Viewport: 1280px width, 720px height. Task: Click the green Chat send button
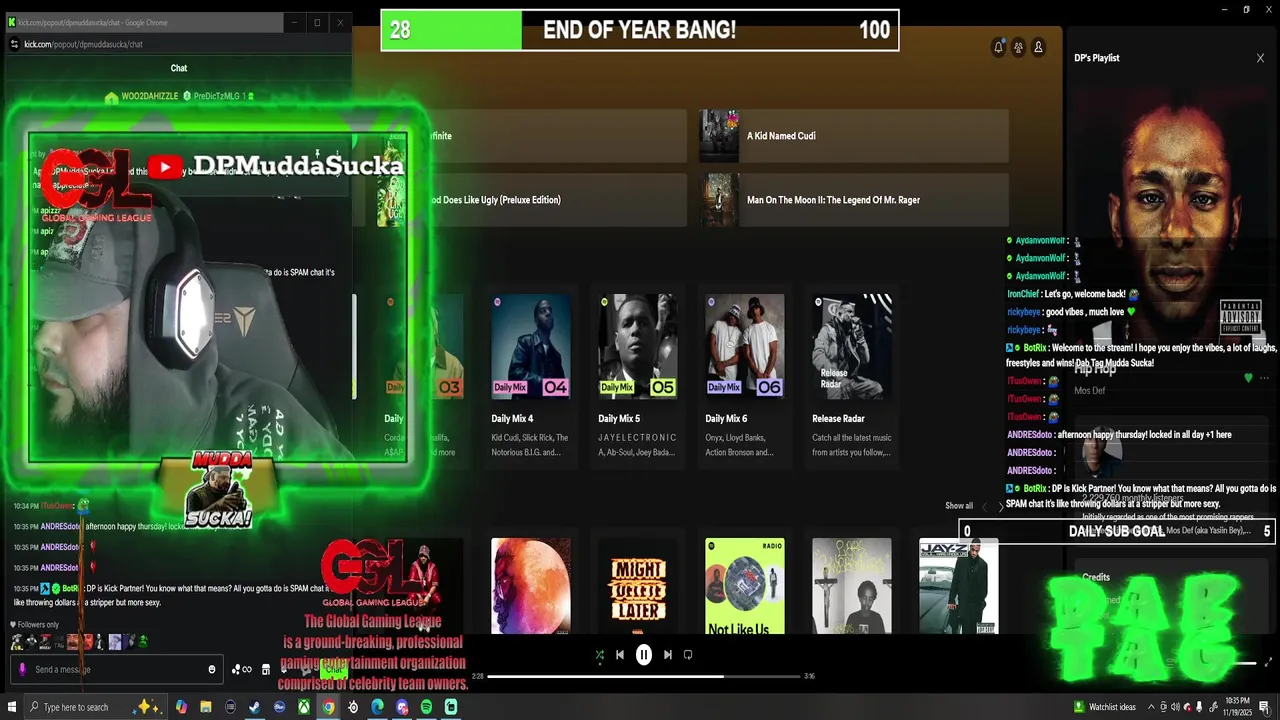click(x=334, y=670)
